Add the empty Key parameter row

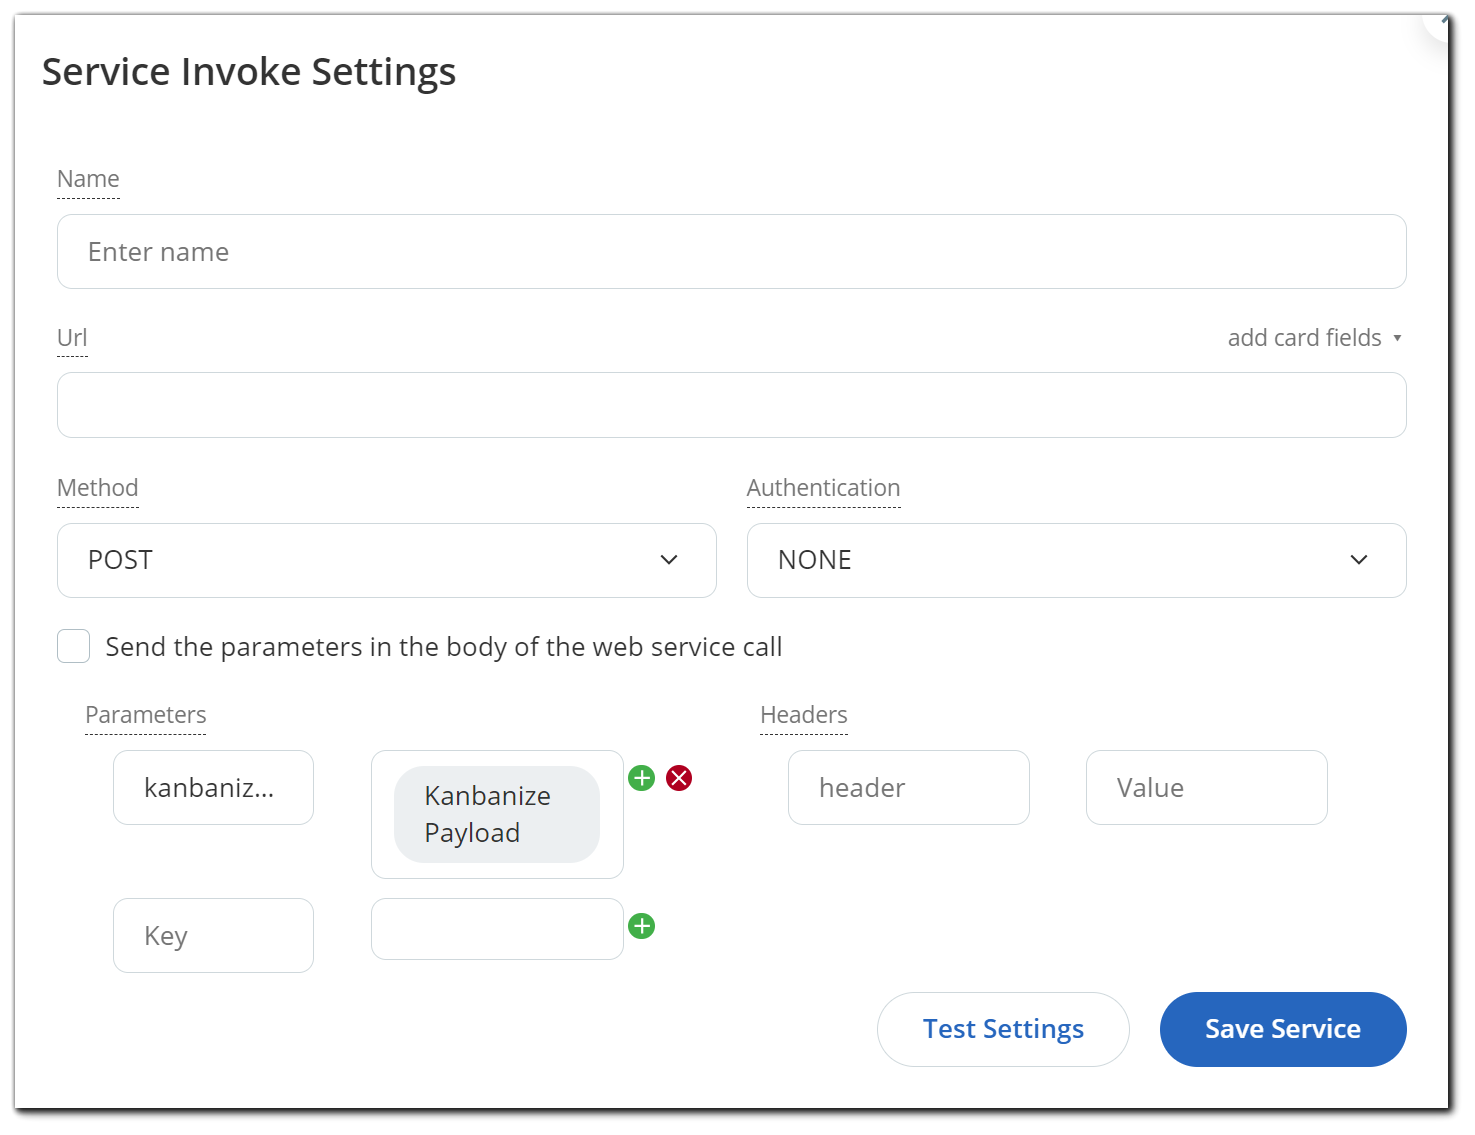[641, 926]
